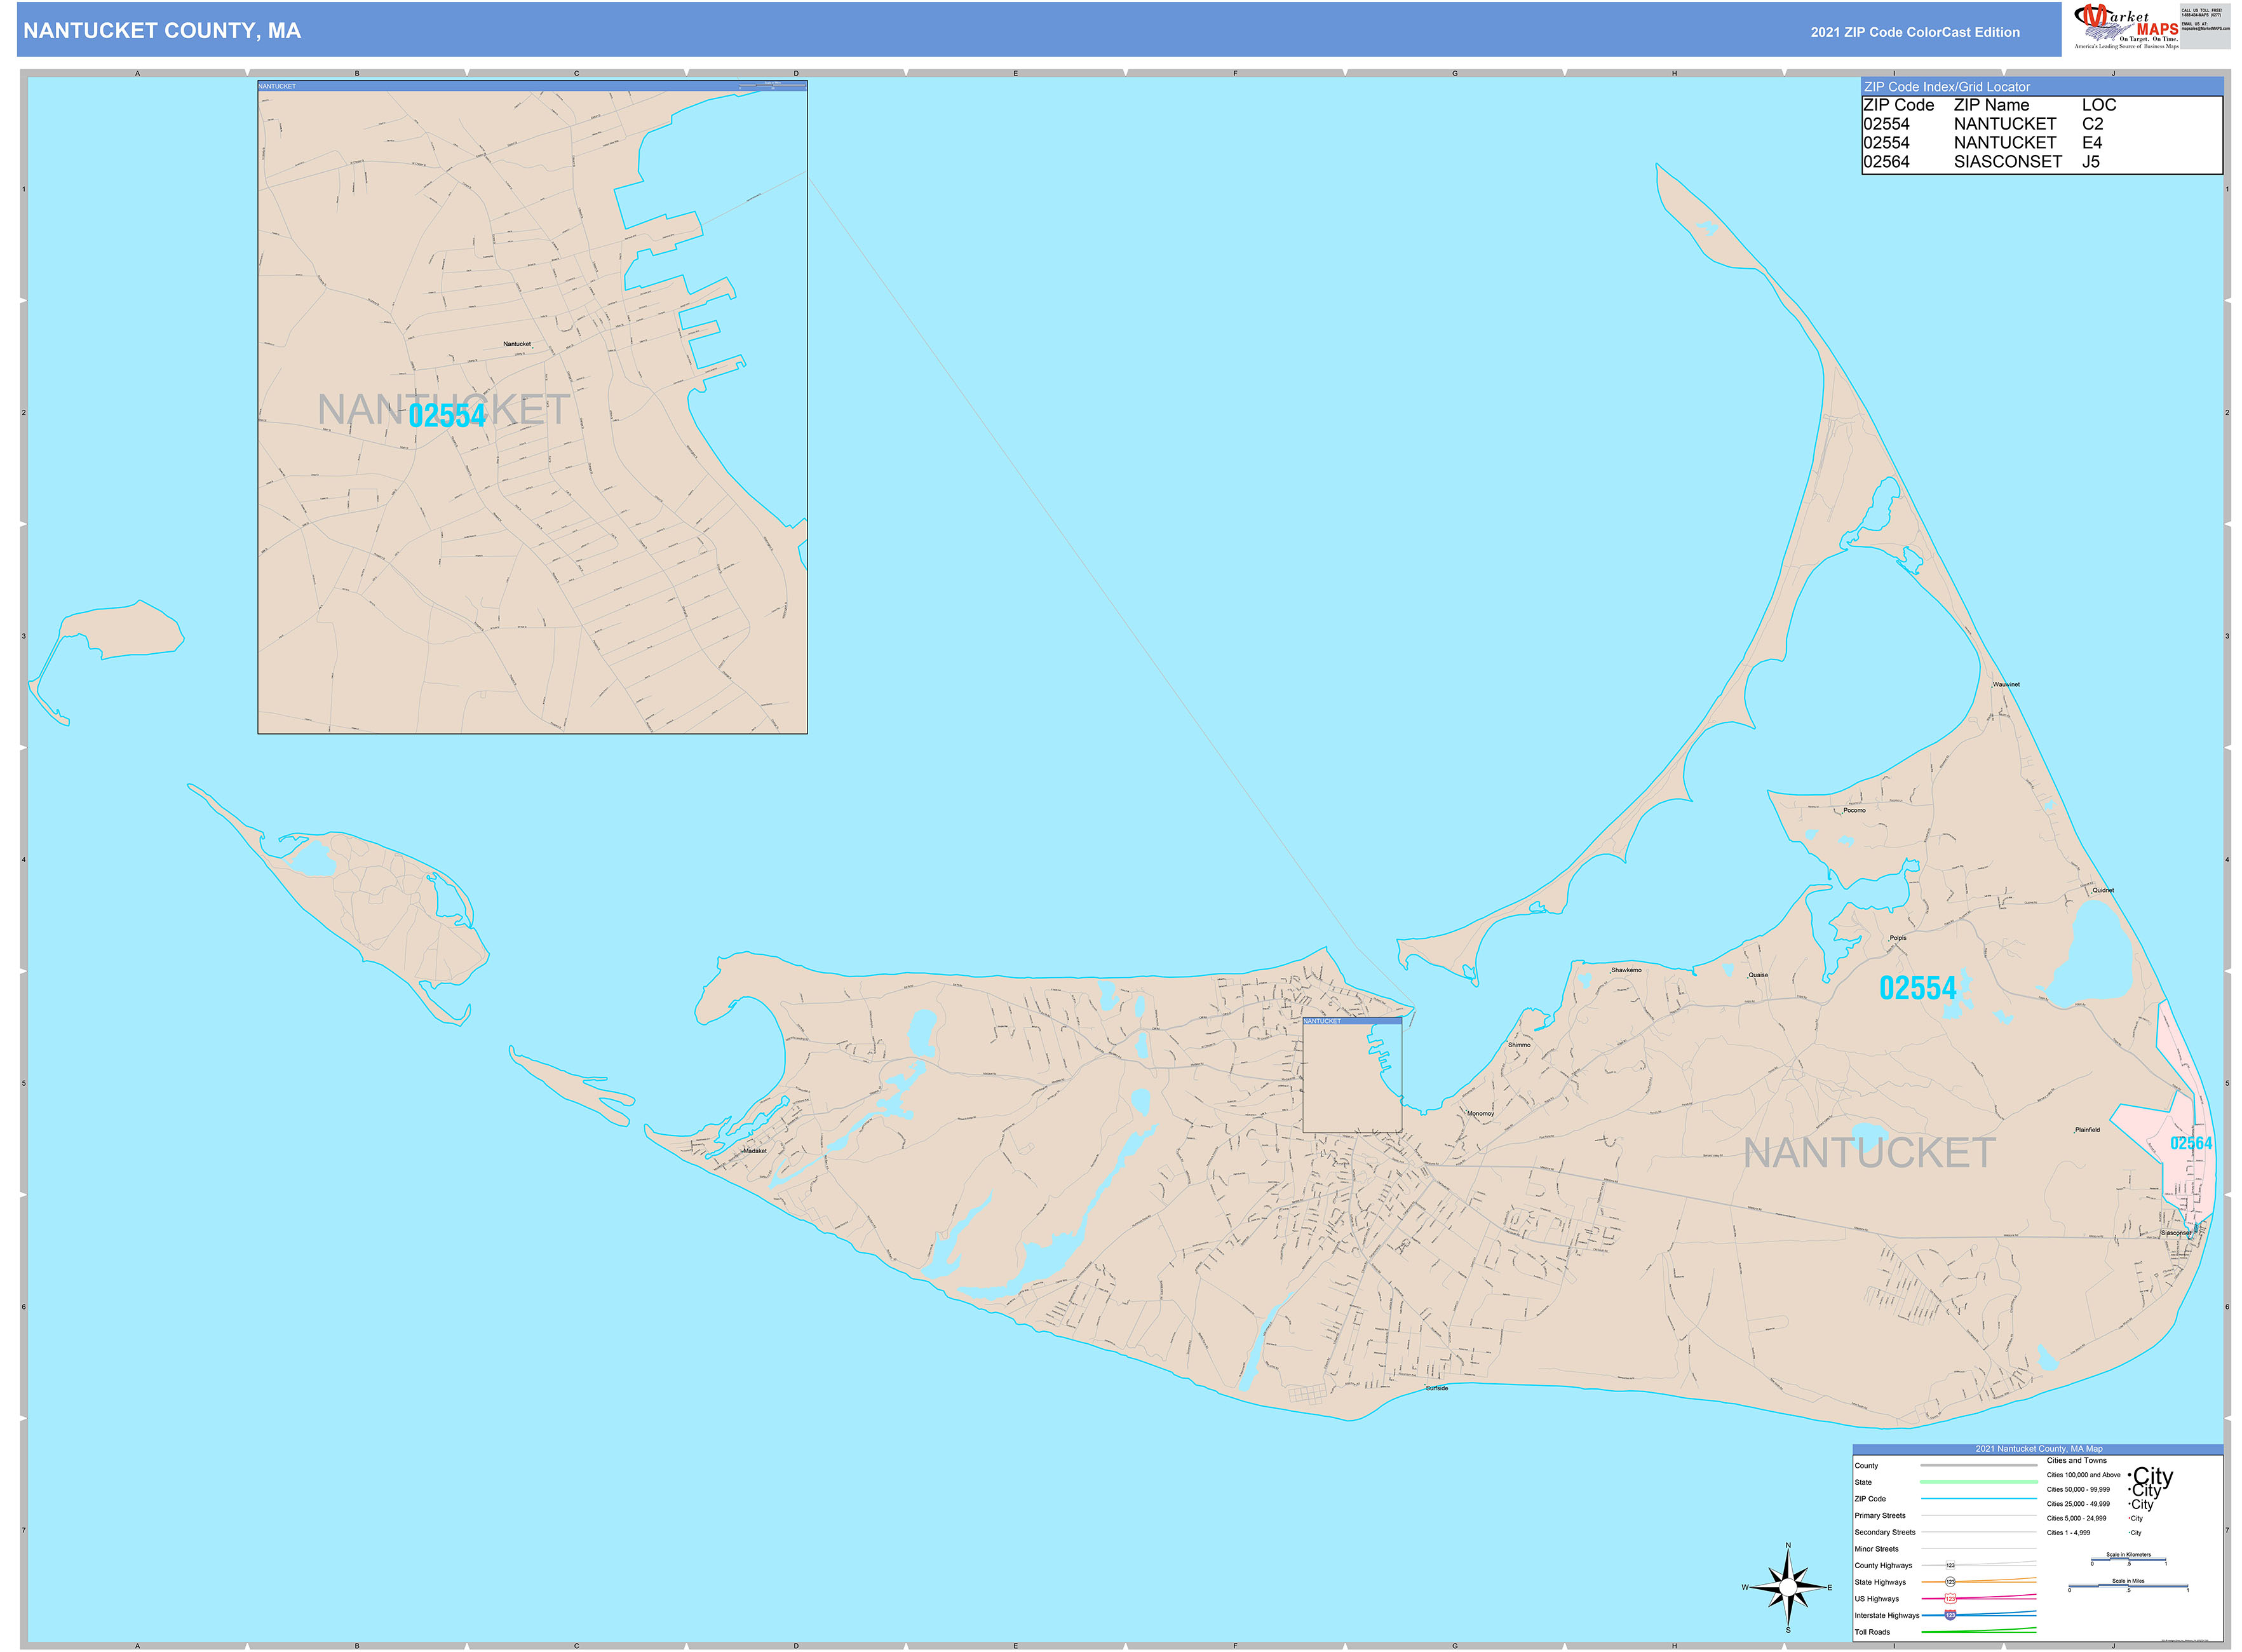2242x1652 pixels.
Task: Click the enlarged Nantucket town inset map header
Action: (x=532, y=86)
